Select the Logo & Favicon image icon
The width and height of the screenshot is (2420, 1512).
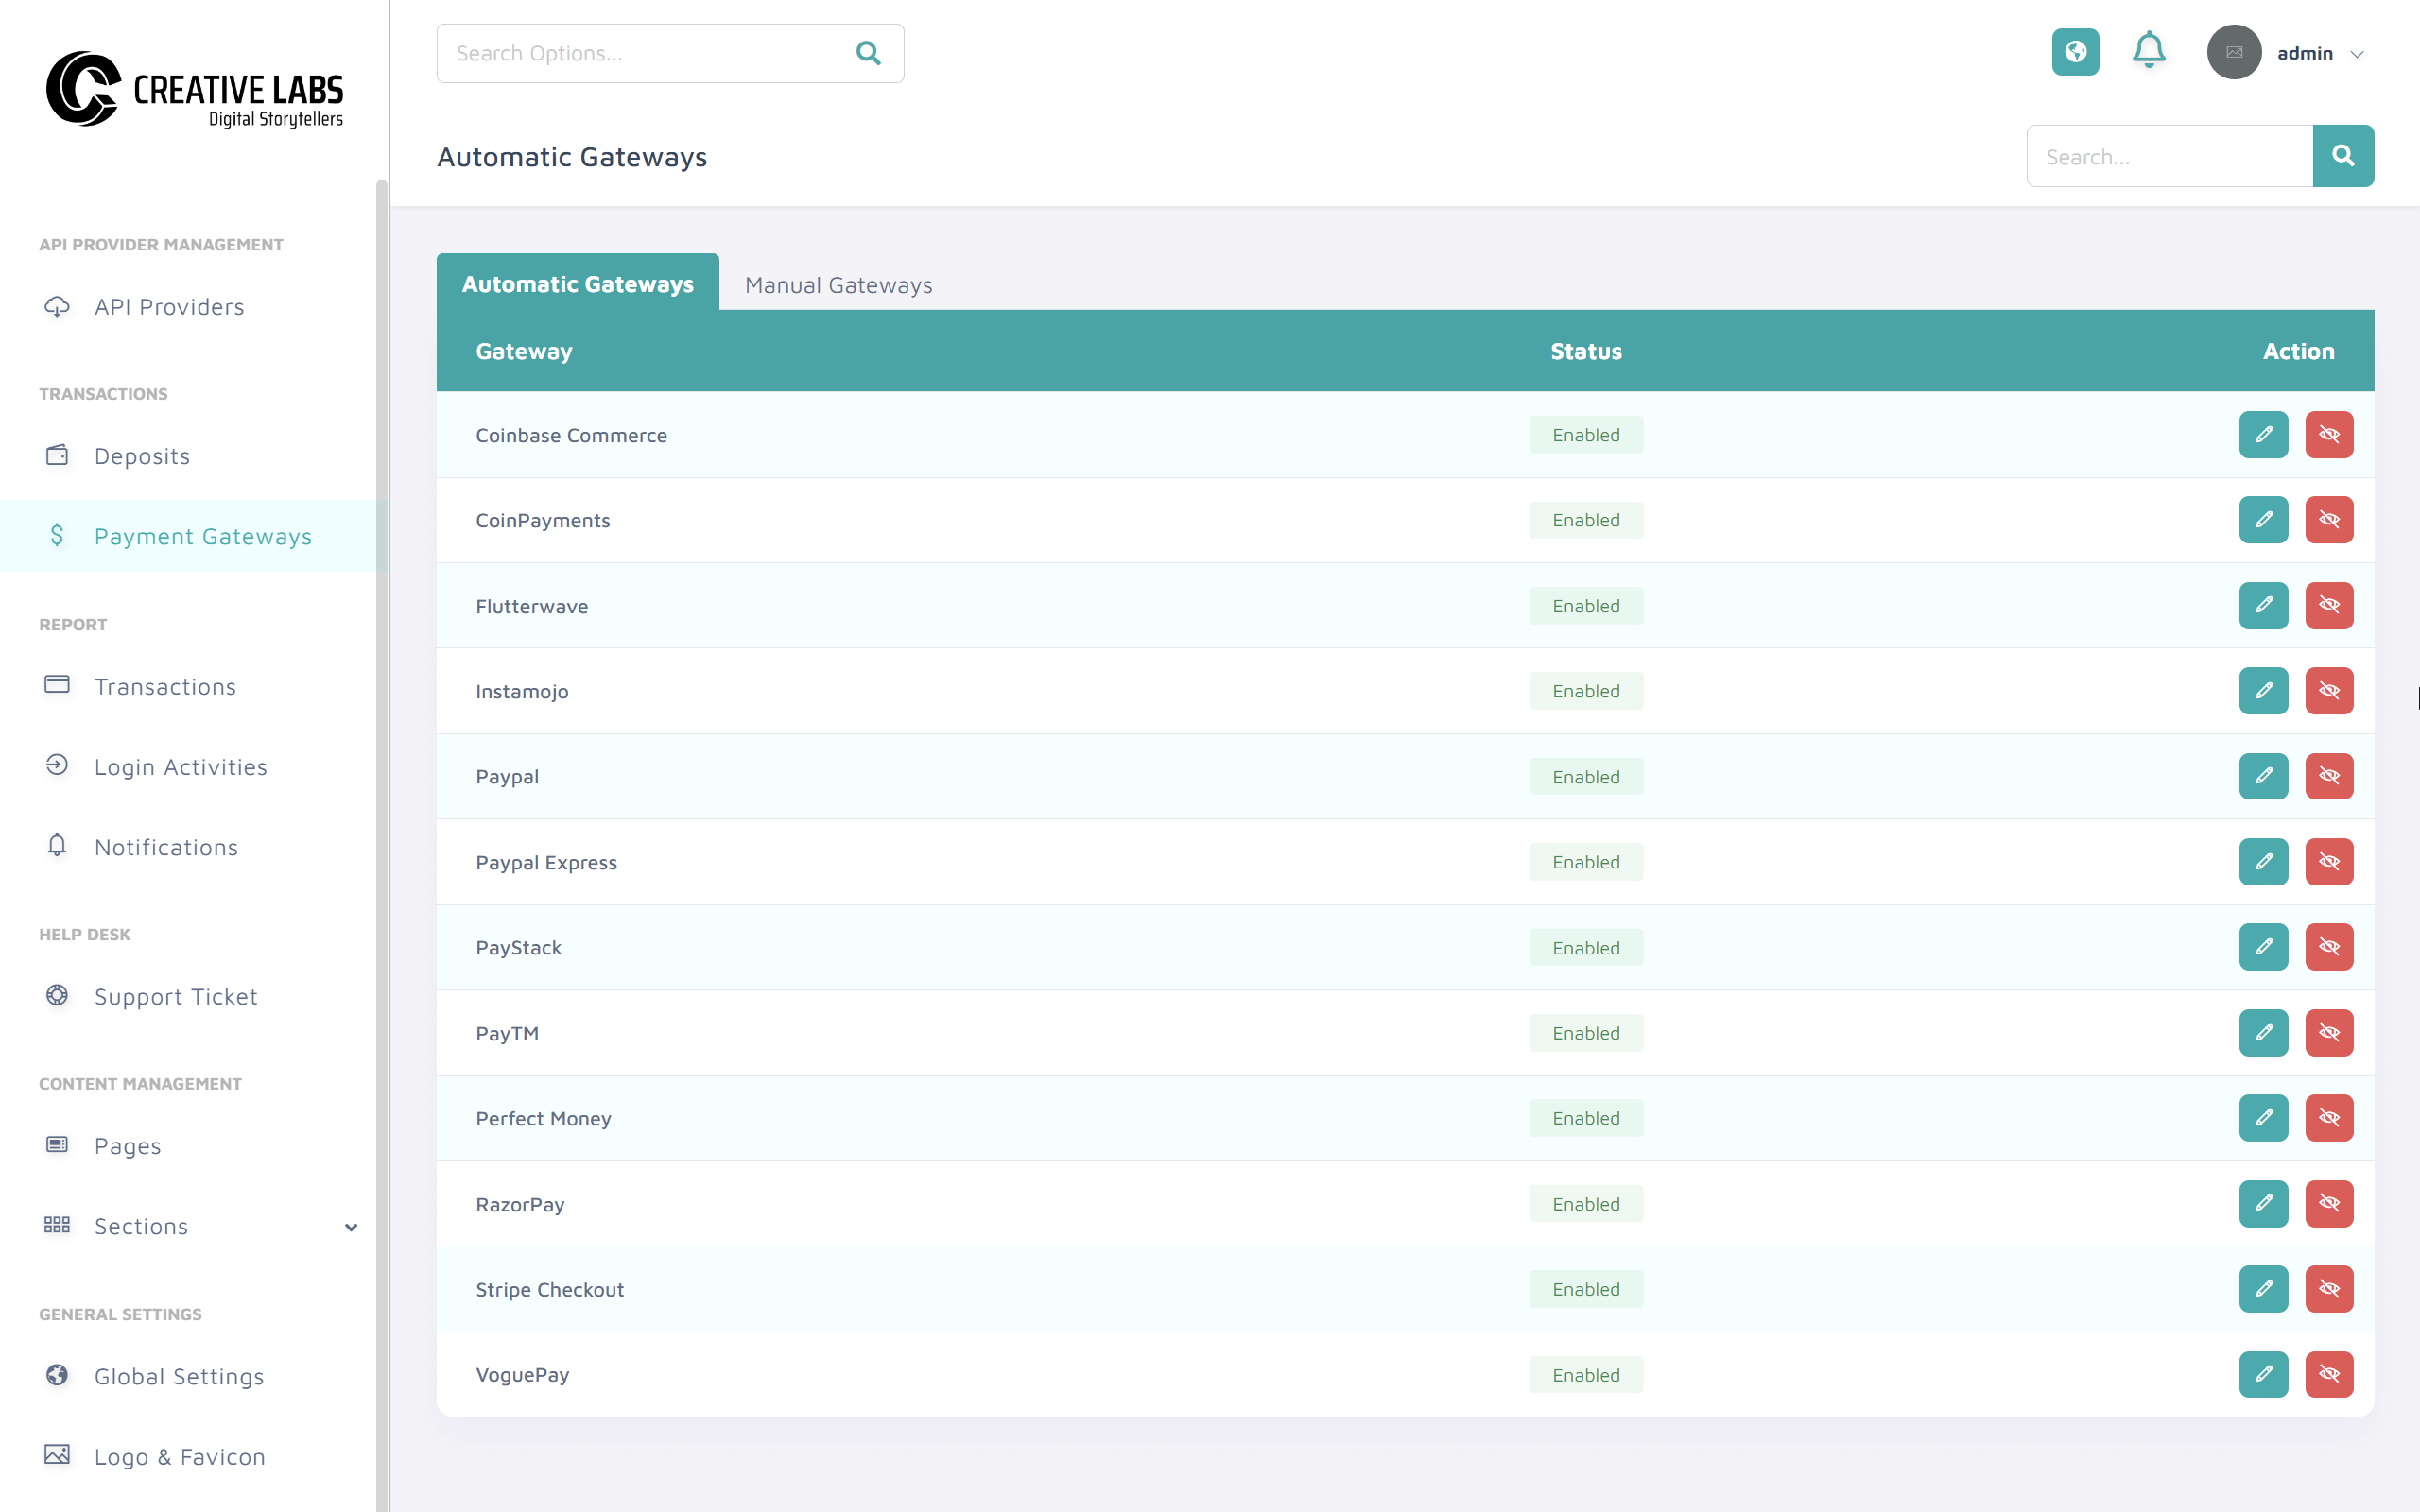[x=57, y=1456]
